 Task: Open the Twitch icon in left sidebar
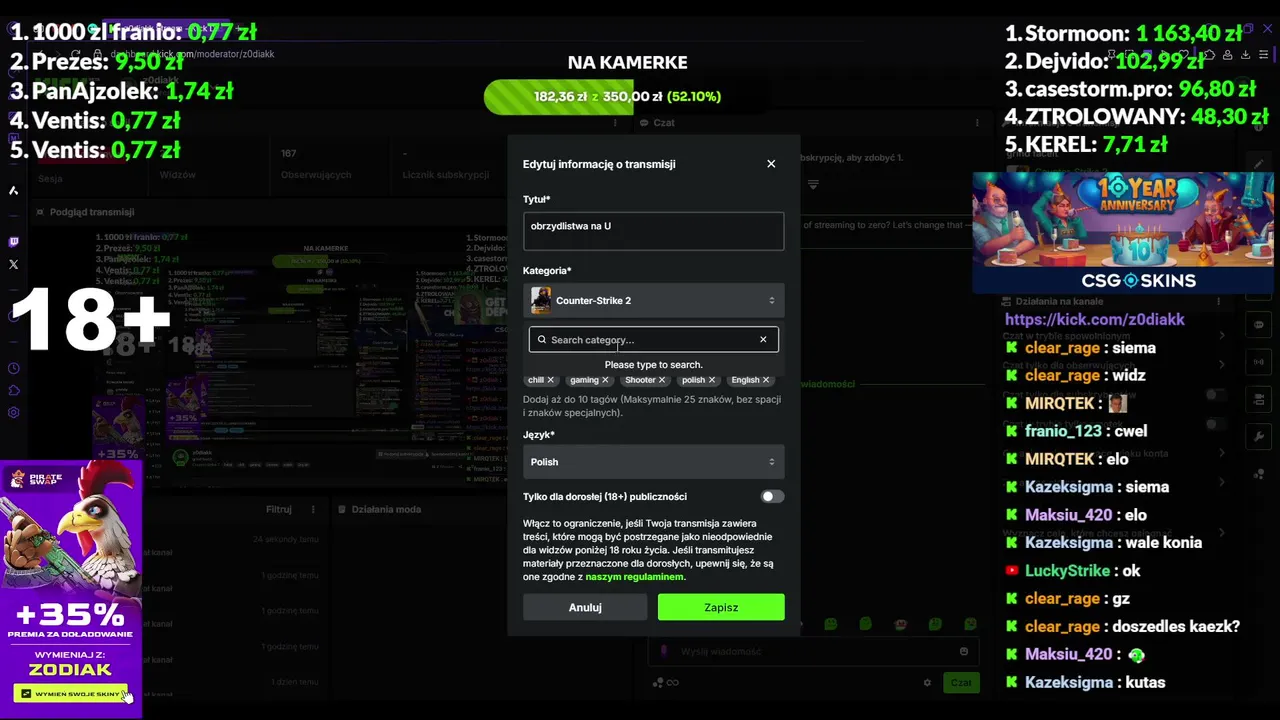(x=14, y=242)
